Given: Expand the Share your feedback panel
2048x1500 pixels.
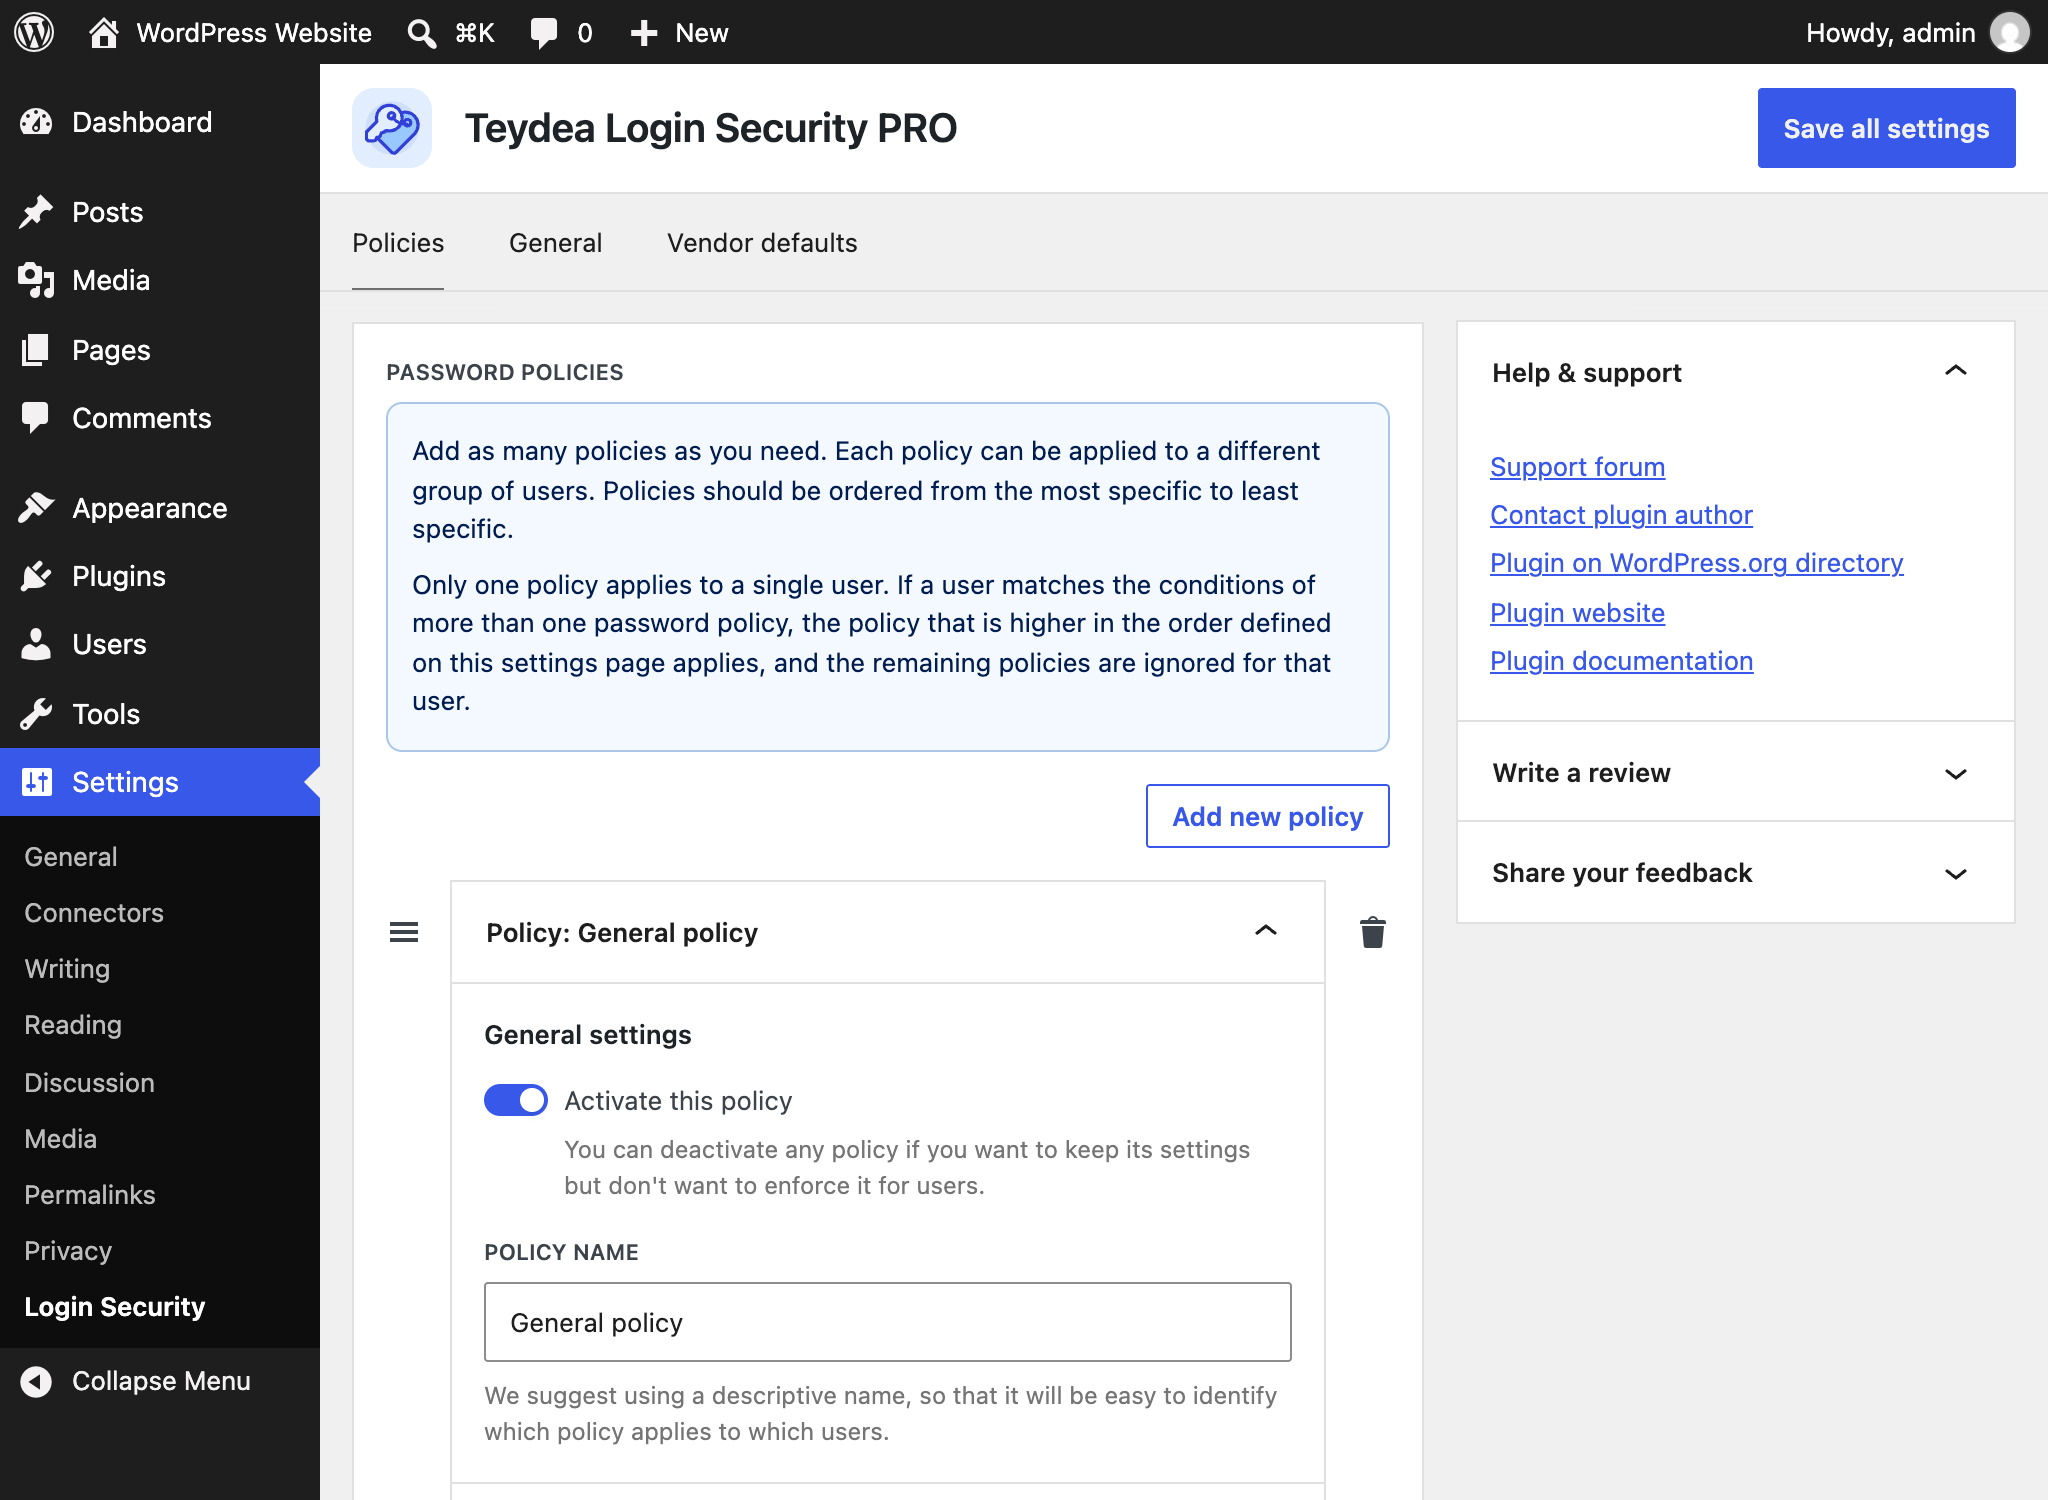Looking at the screenshot, I should [1956, 874].
